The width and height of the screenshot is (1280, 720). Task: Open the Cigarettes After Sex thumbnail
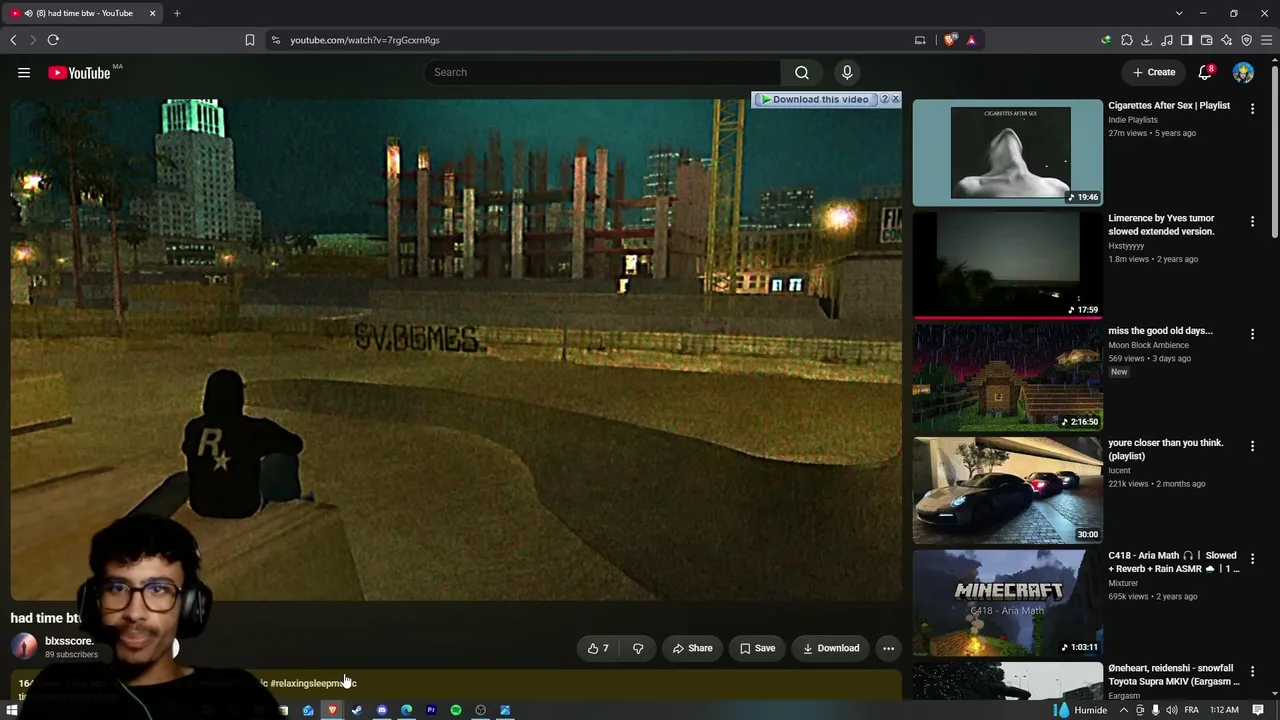click(x=1007, y=152)
